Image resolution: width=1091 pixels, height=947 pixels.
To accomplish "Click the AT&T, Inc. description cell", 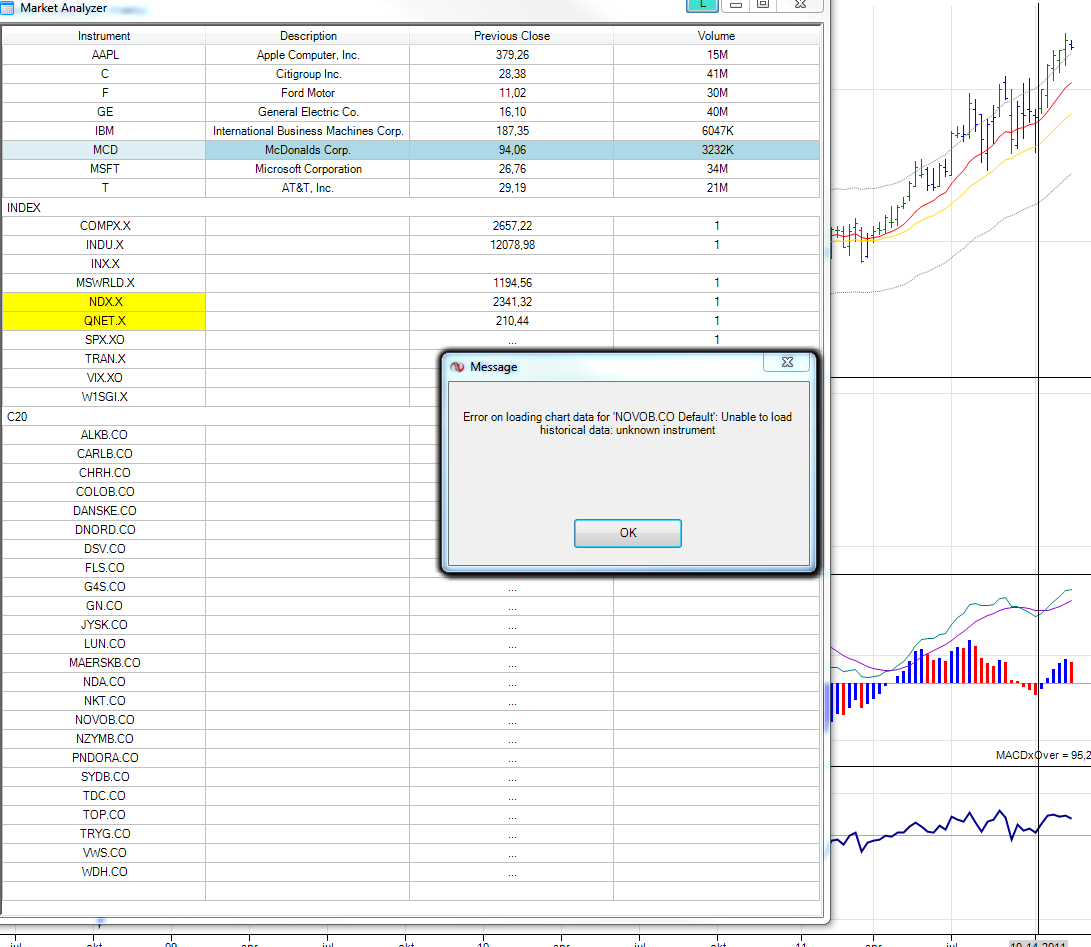I will pyautogui.click(x=308, y=188).
